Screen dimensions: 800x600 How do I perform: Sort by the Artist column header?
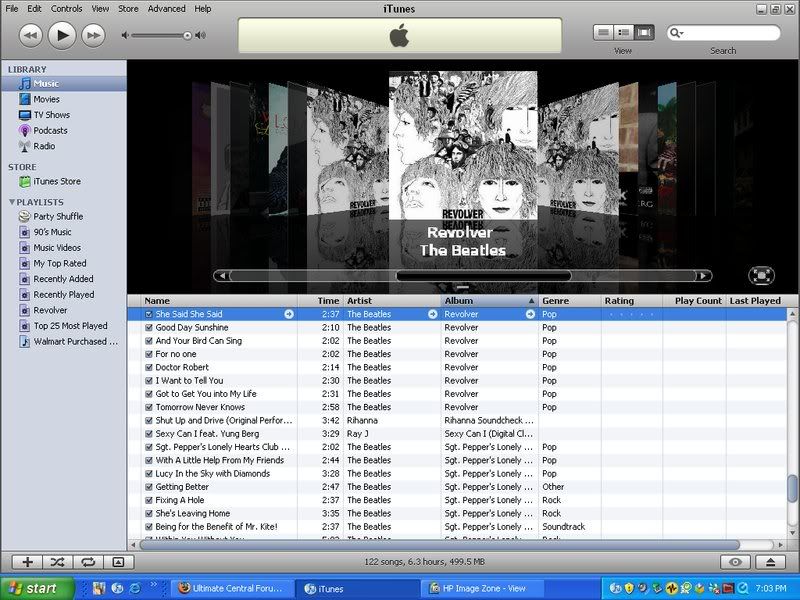tap(392, 301)
